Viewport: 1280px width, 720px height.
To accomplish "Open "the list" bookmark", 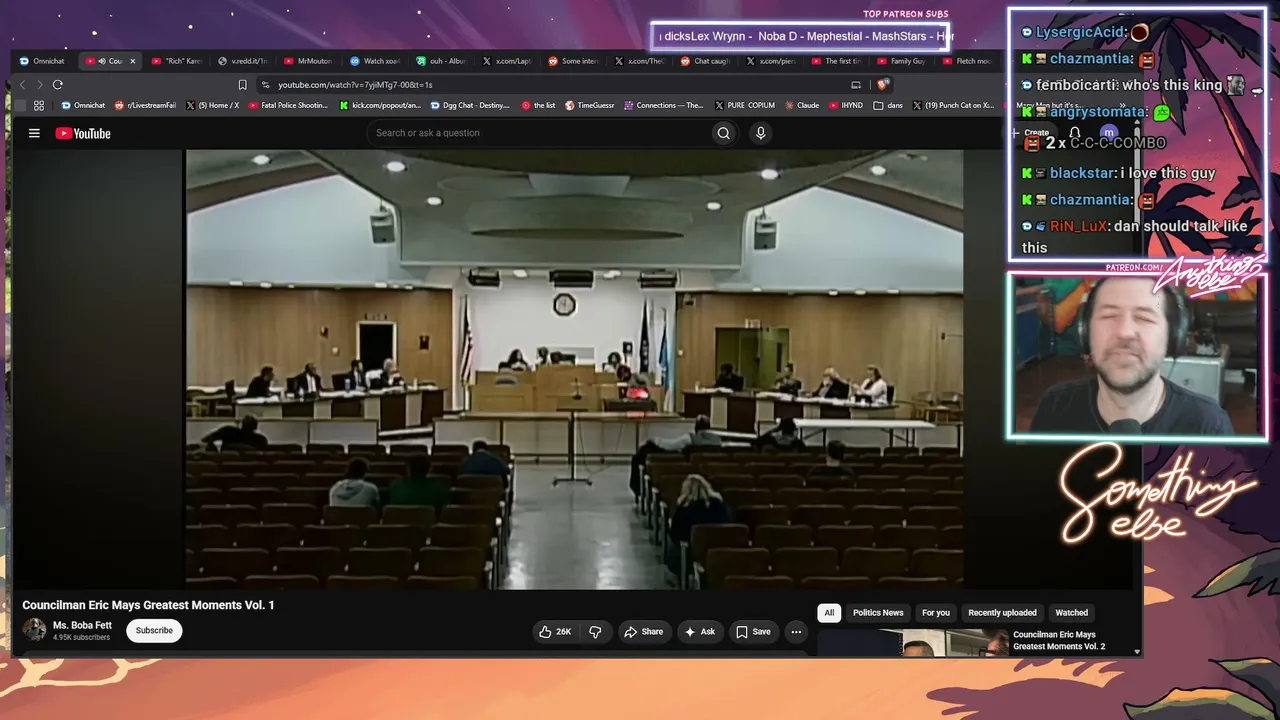I will (x=539, y=105).
